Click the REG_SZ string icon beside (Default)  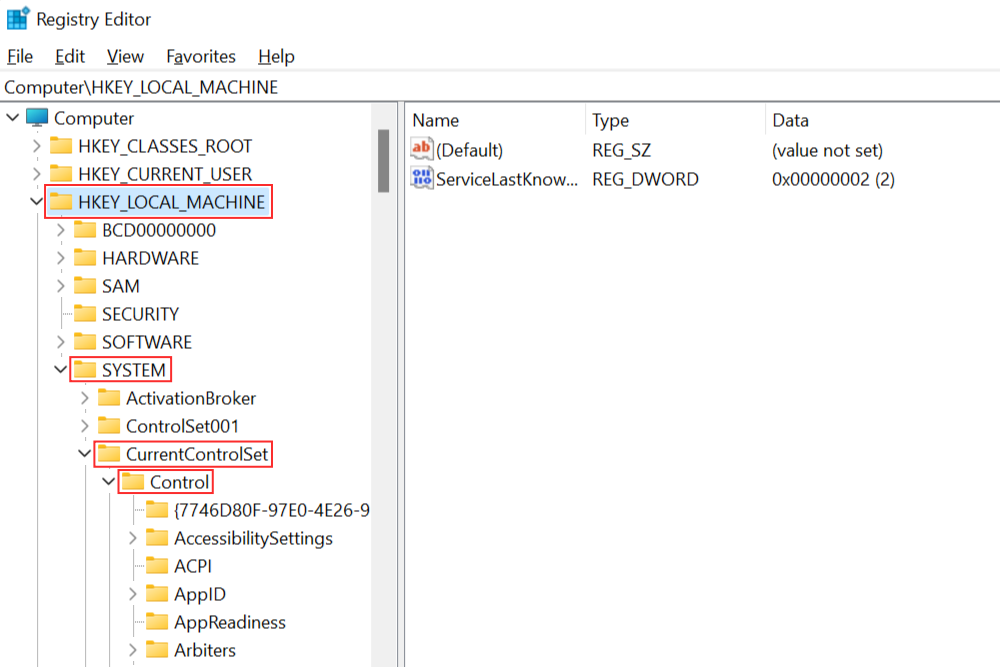coord(419,150)
